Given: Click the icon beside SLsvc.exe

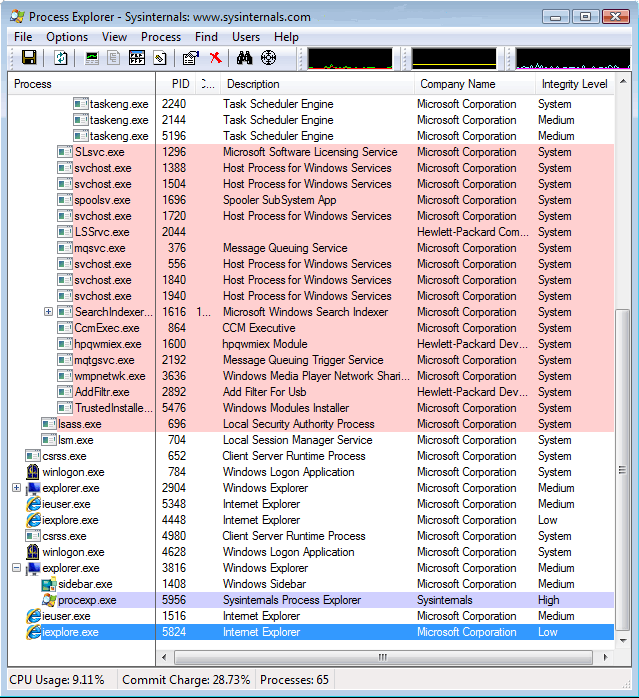Looking at the screenshot, I should (65, 152).
